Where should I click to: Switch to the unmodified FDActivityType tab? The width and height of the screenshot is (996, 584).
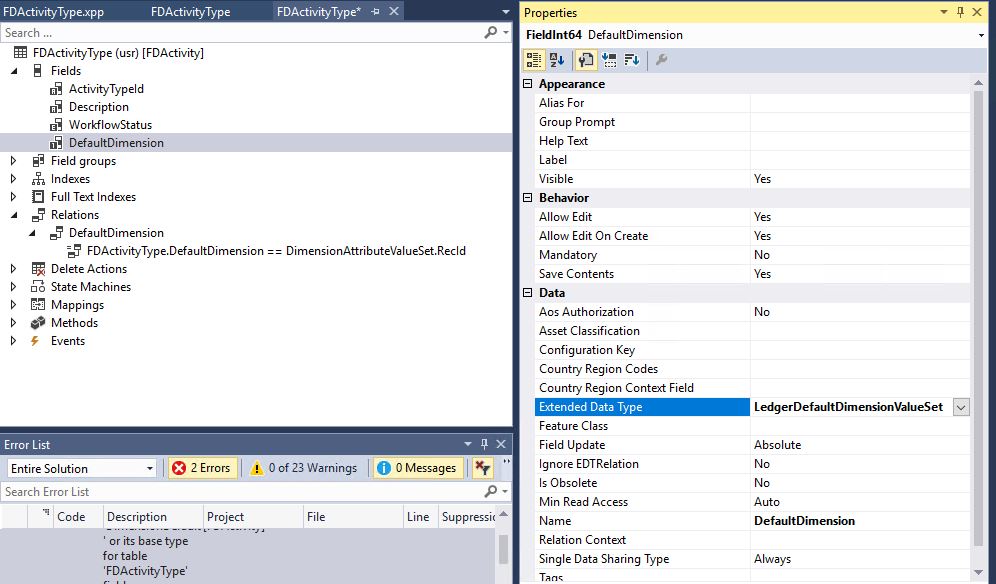(x=190, y=12)
